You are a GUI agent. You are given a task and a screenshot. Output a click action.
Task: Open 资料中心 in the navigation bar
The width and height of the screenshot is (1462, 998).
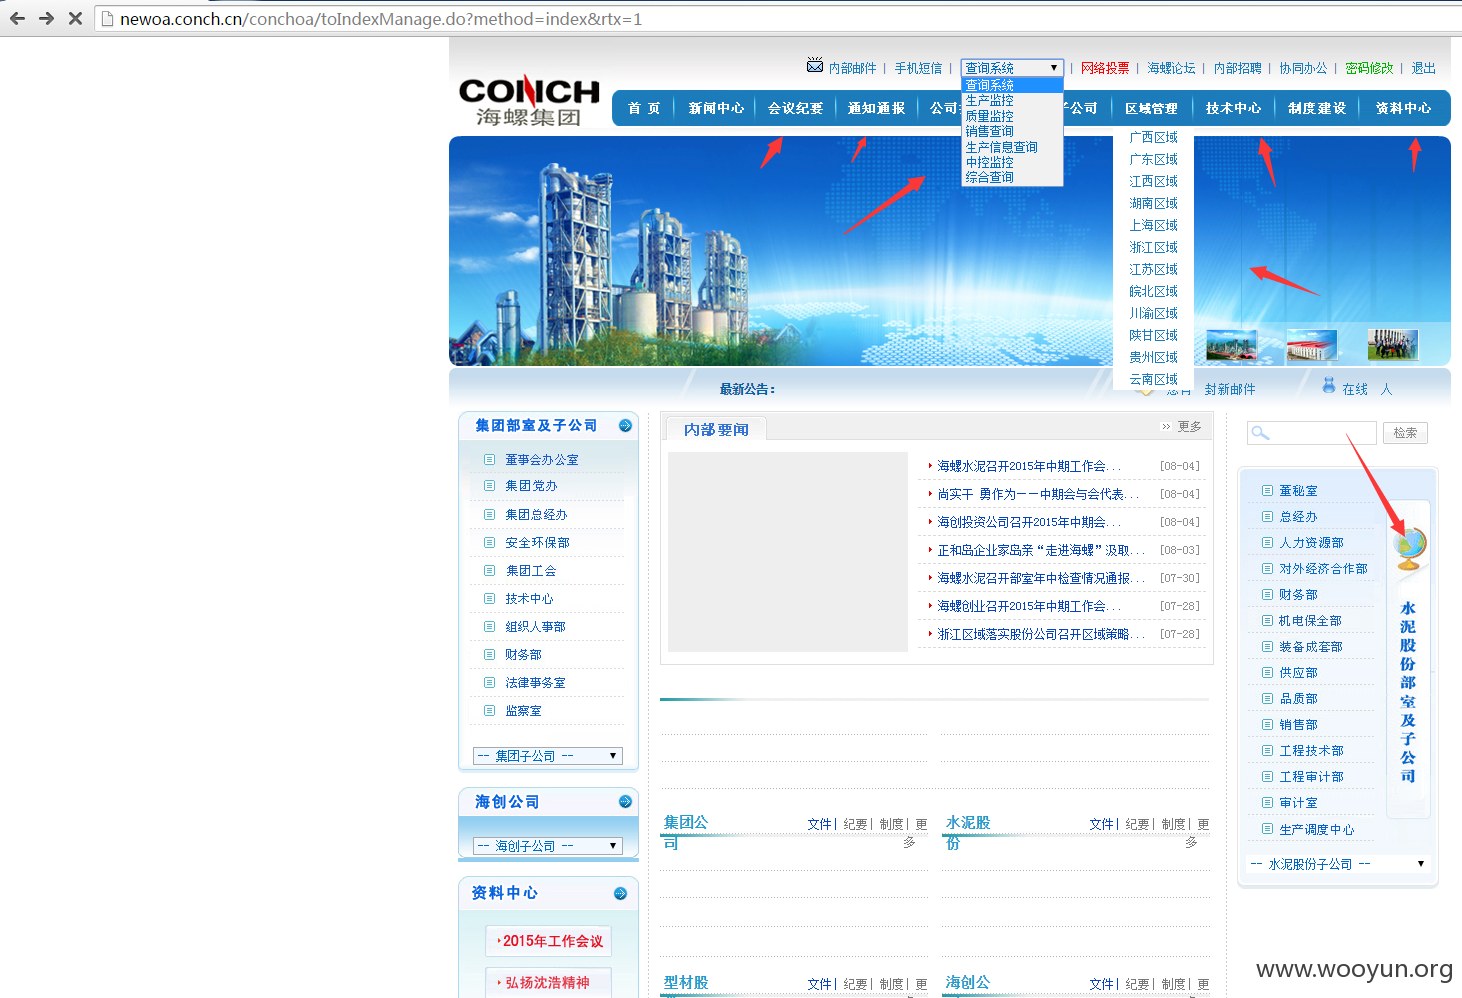tap(1403, 108)
